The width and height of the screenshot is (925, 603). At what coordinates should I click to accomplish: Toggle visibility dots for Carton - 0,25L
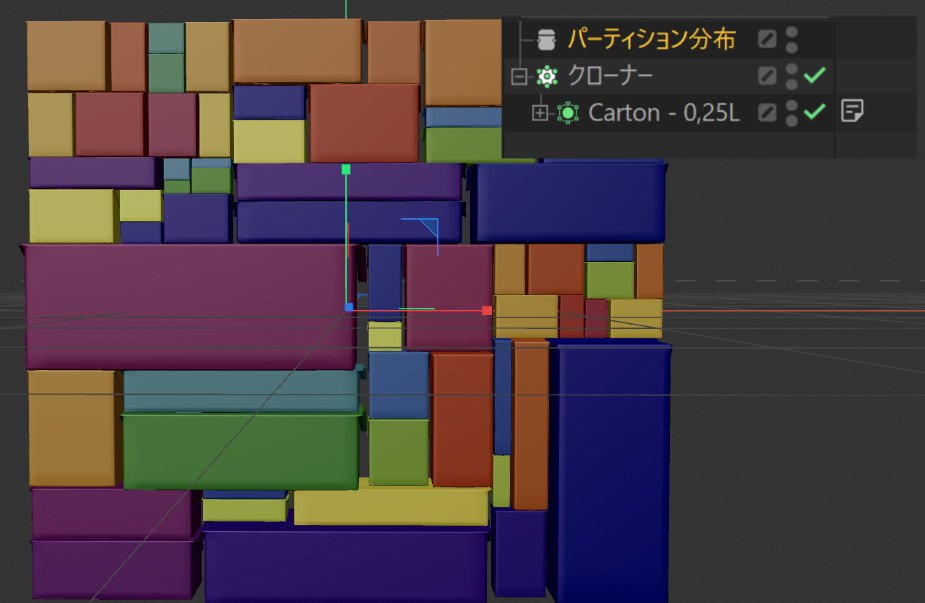[x=792, y=112]
